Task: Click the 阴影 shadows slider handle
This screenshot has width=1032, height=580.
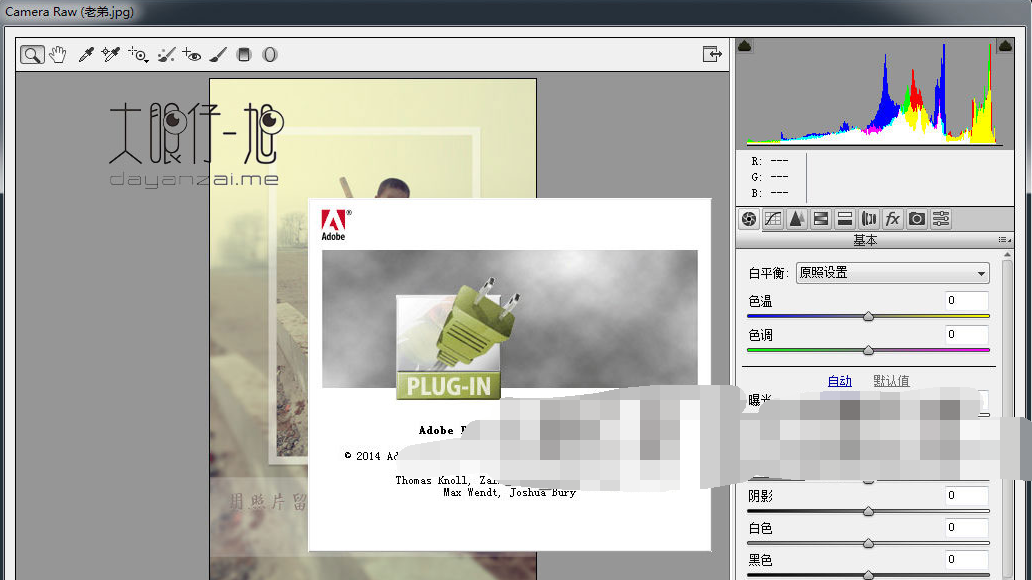Action: coord(868,512)
